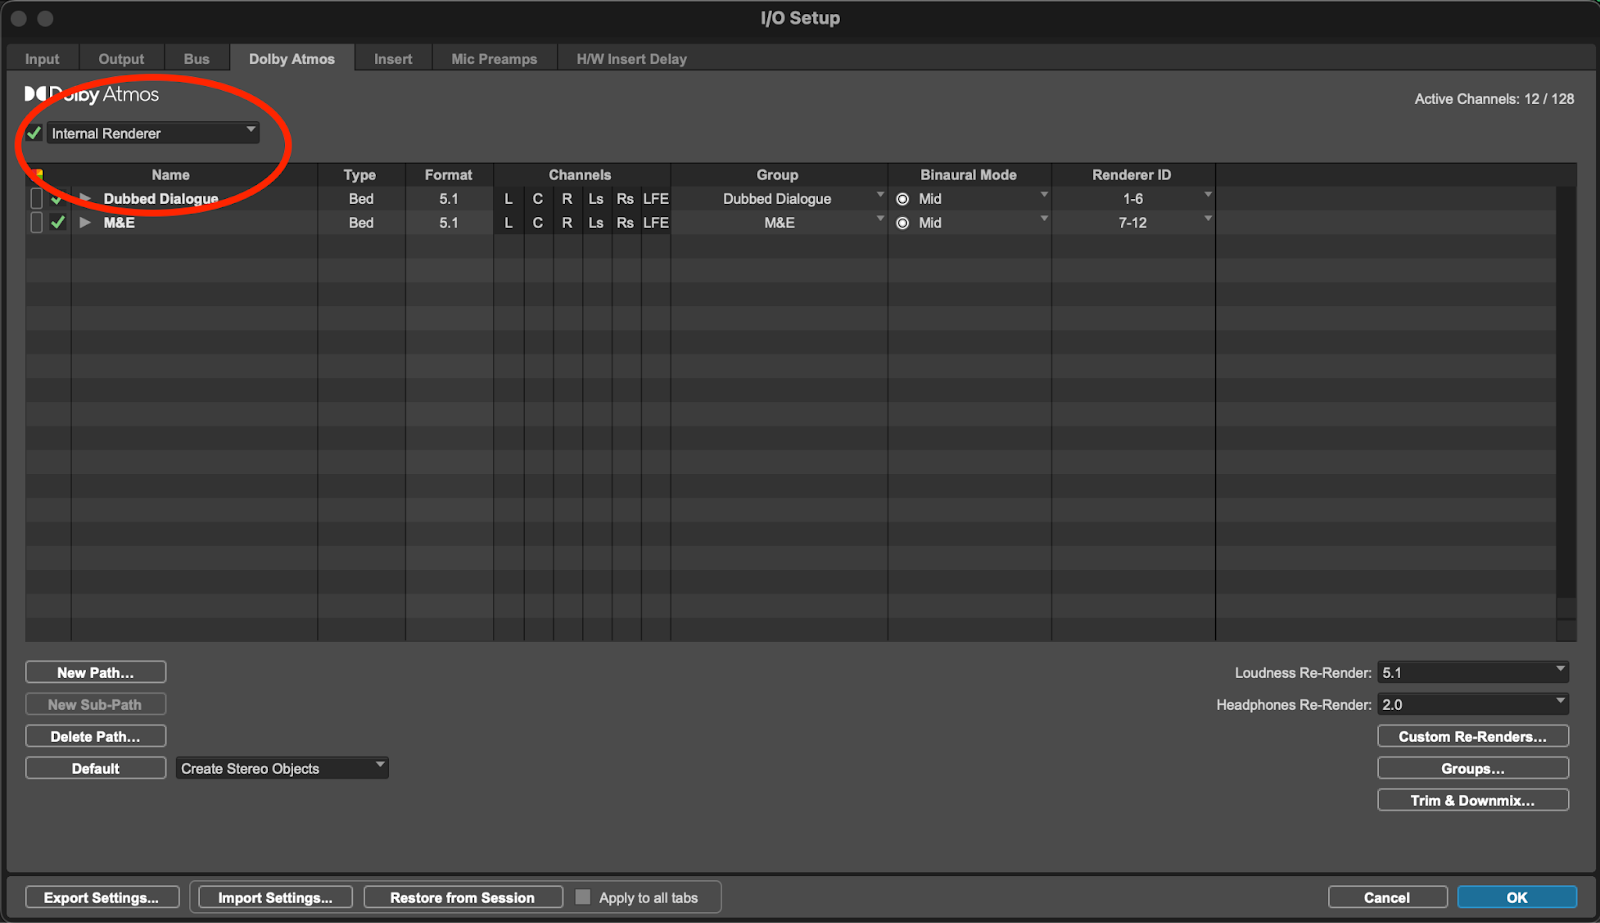Click Export Settings button
The height and width of the screenshot is (923, 1600).
[x=101, y=898]
